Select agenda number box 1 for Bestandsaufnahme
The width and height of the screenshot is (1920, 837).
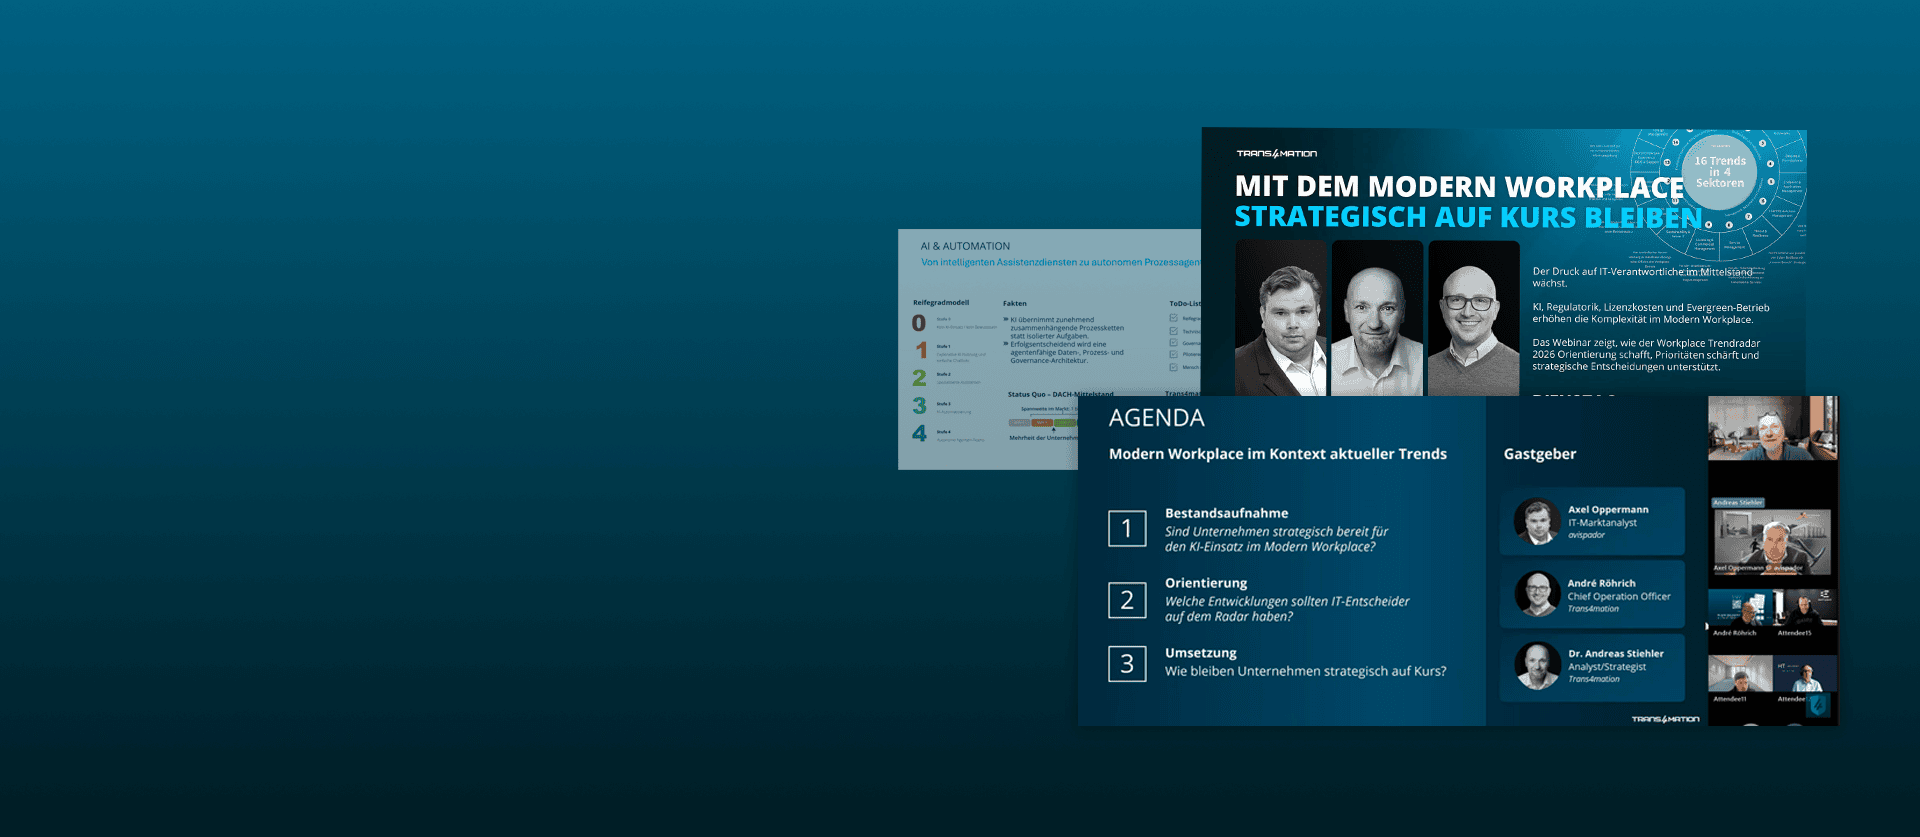point(1127,528)
